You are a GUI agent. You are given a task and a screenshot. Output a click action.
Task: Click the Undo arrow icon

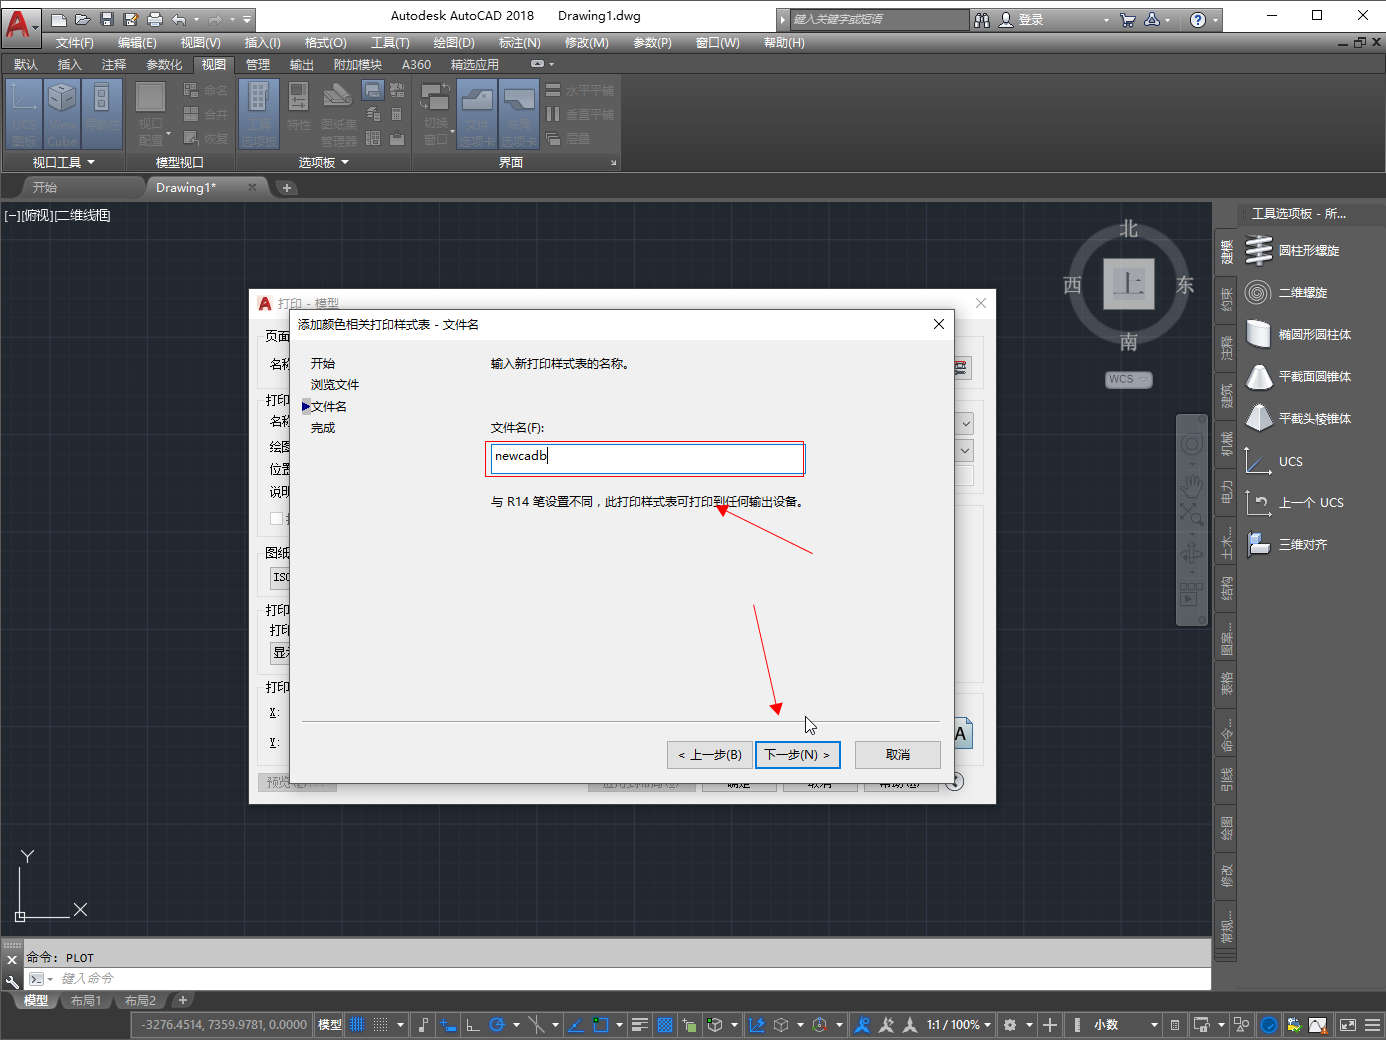pos(179,19)
